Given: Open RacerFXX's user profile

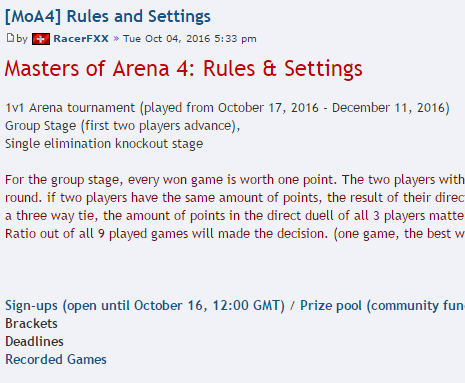Looking at the screenshot, I should click(81, 39).
